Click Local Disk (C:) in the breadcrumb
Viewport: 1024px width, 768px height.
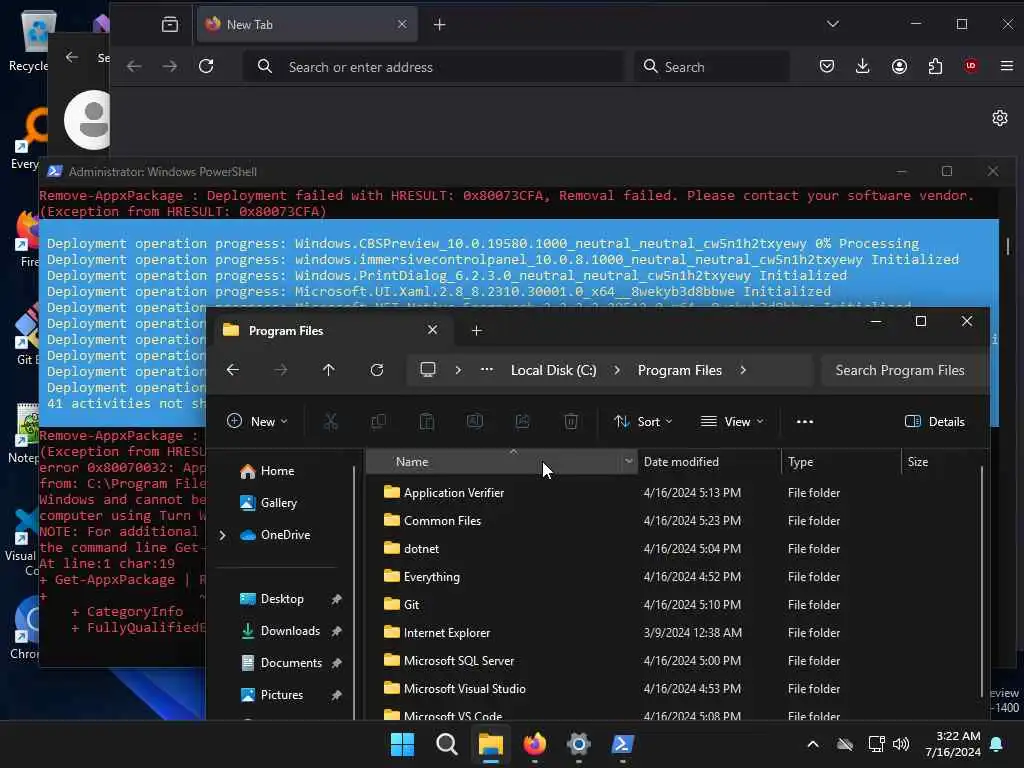(554, 370)
